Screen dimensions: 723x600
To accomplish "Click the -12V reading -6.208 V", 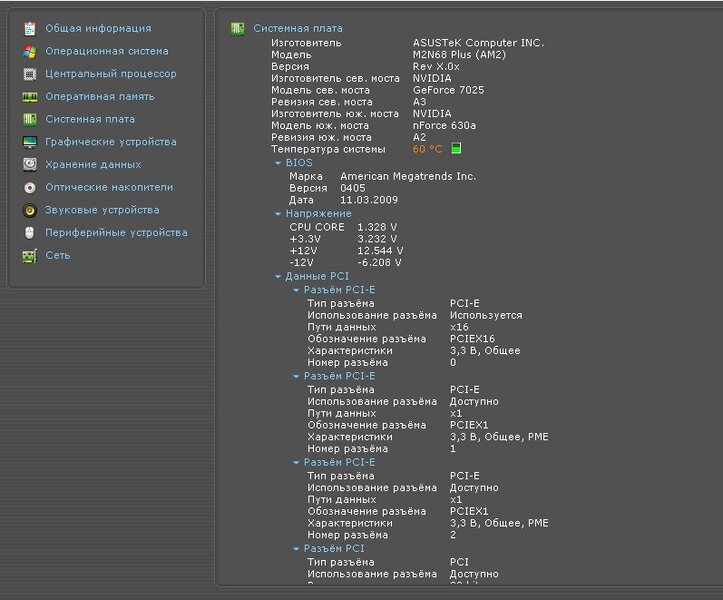I will (379, 262).
